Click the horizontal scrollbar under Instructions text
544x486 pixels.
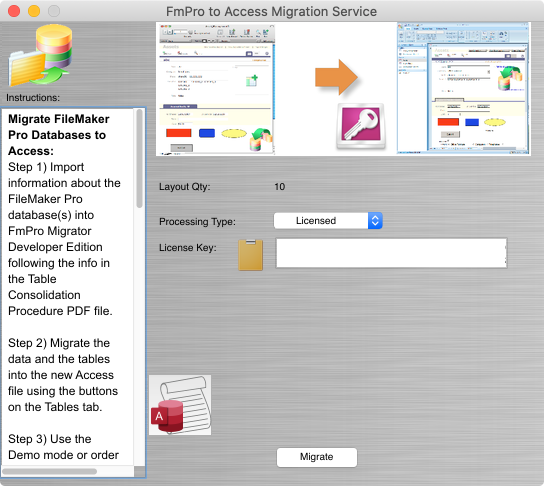[50, 471]
